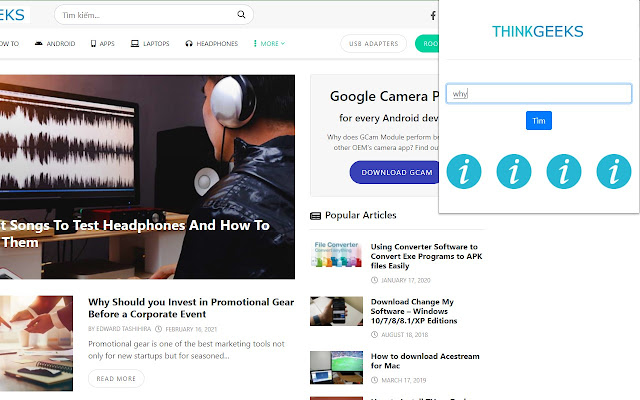Click the blue Tìm button in the popup

tap(539, 120)
